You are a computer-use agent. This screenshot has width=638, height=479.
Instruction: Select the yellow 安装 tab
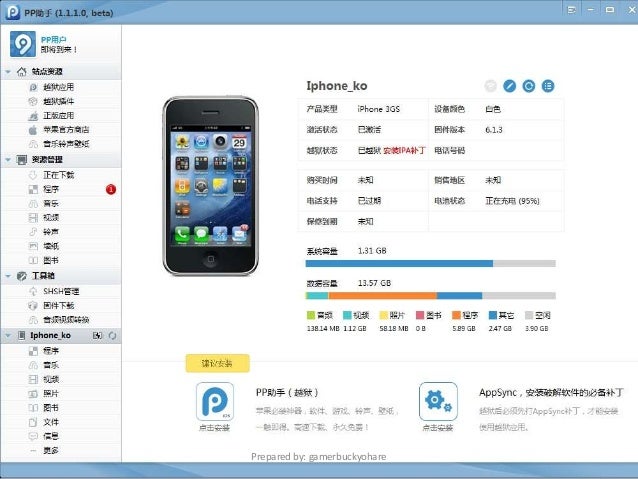click(x=217, y=363)
